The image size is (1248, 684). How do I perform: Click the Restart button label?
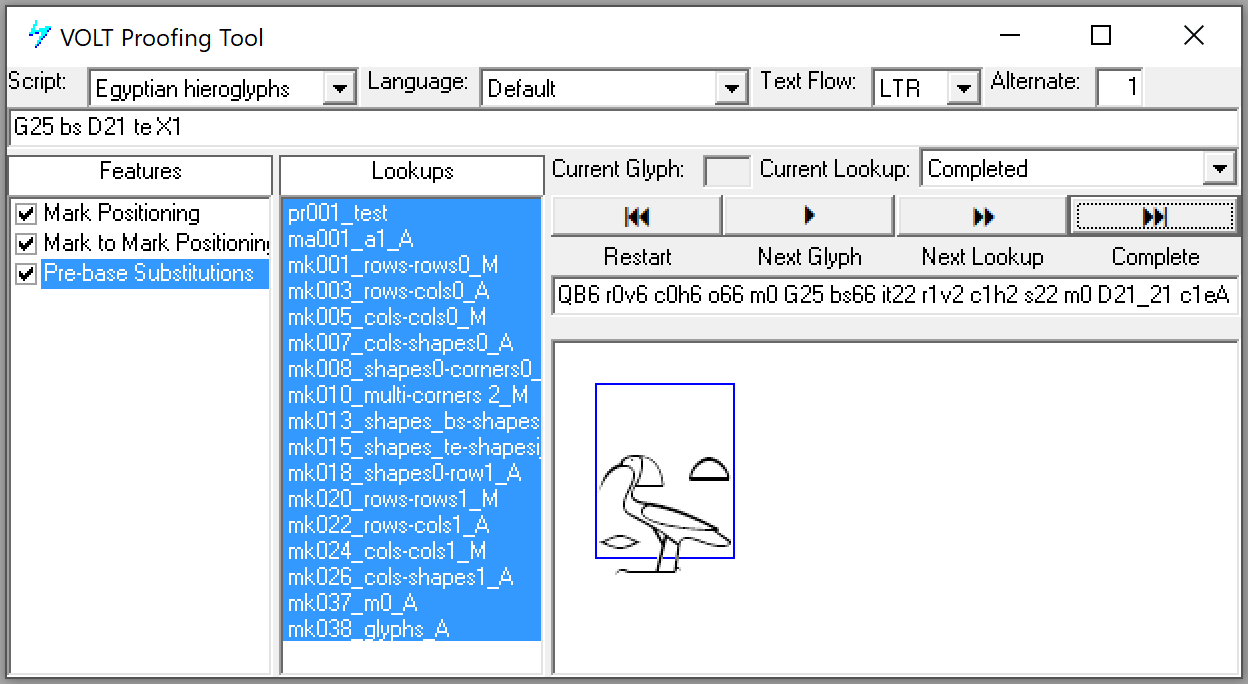(637, 257)
